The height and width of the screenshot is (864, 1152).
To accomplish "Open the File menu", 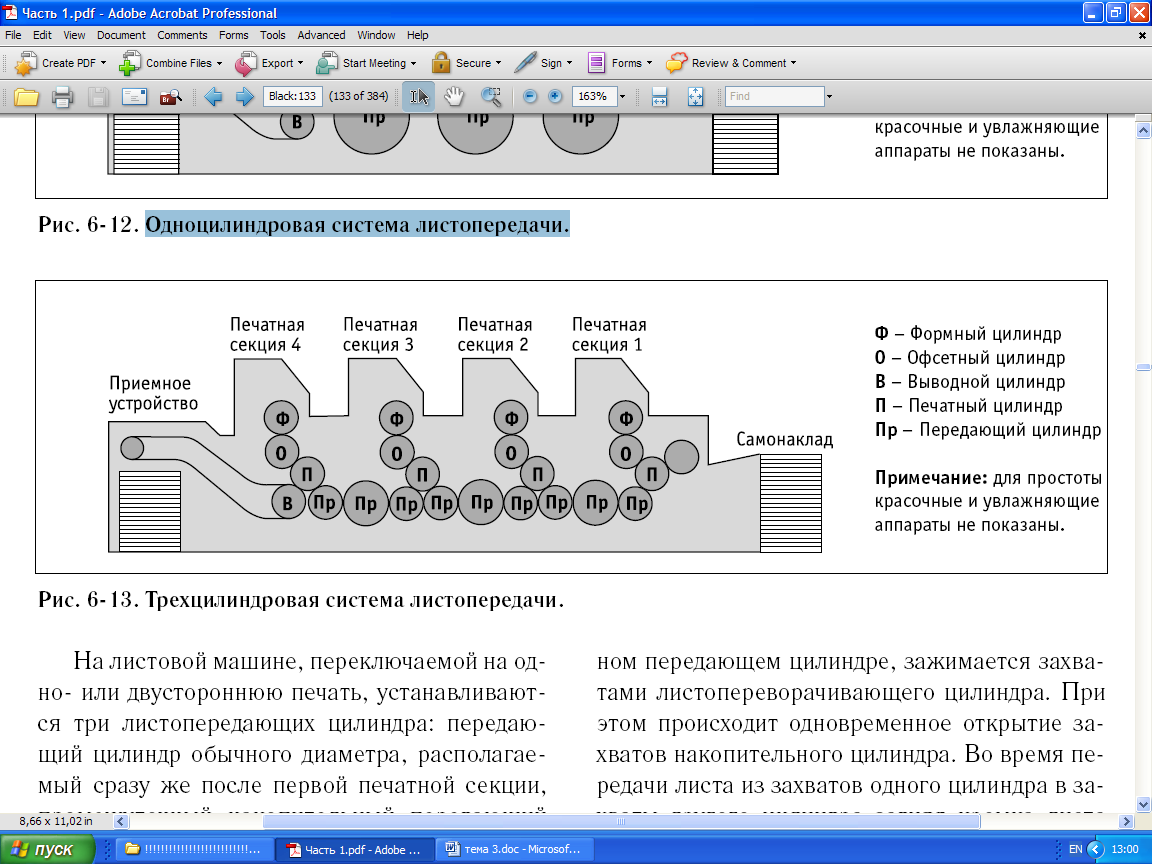I will (13, 35).
